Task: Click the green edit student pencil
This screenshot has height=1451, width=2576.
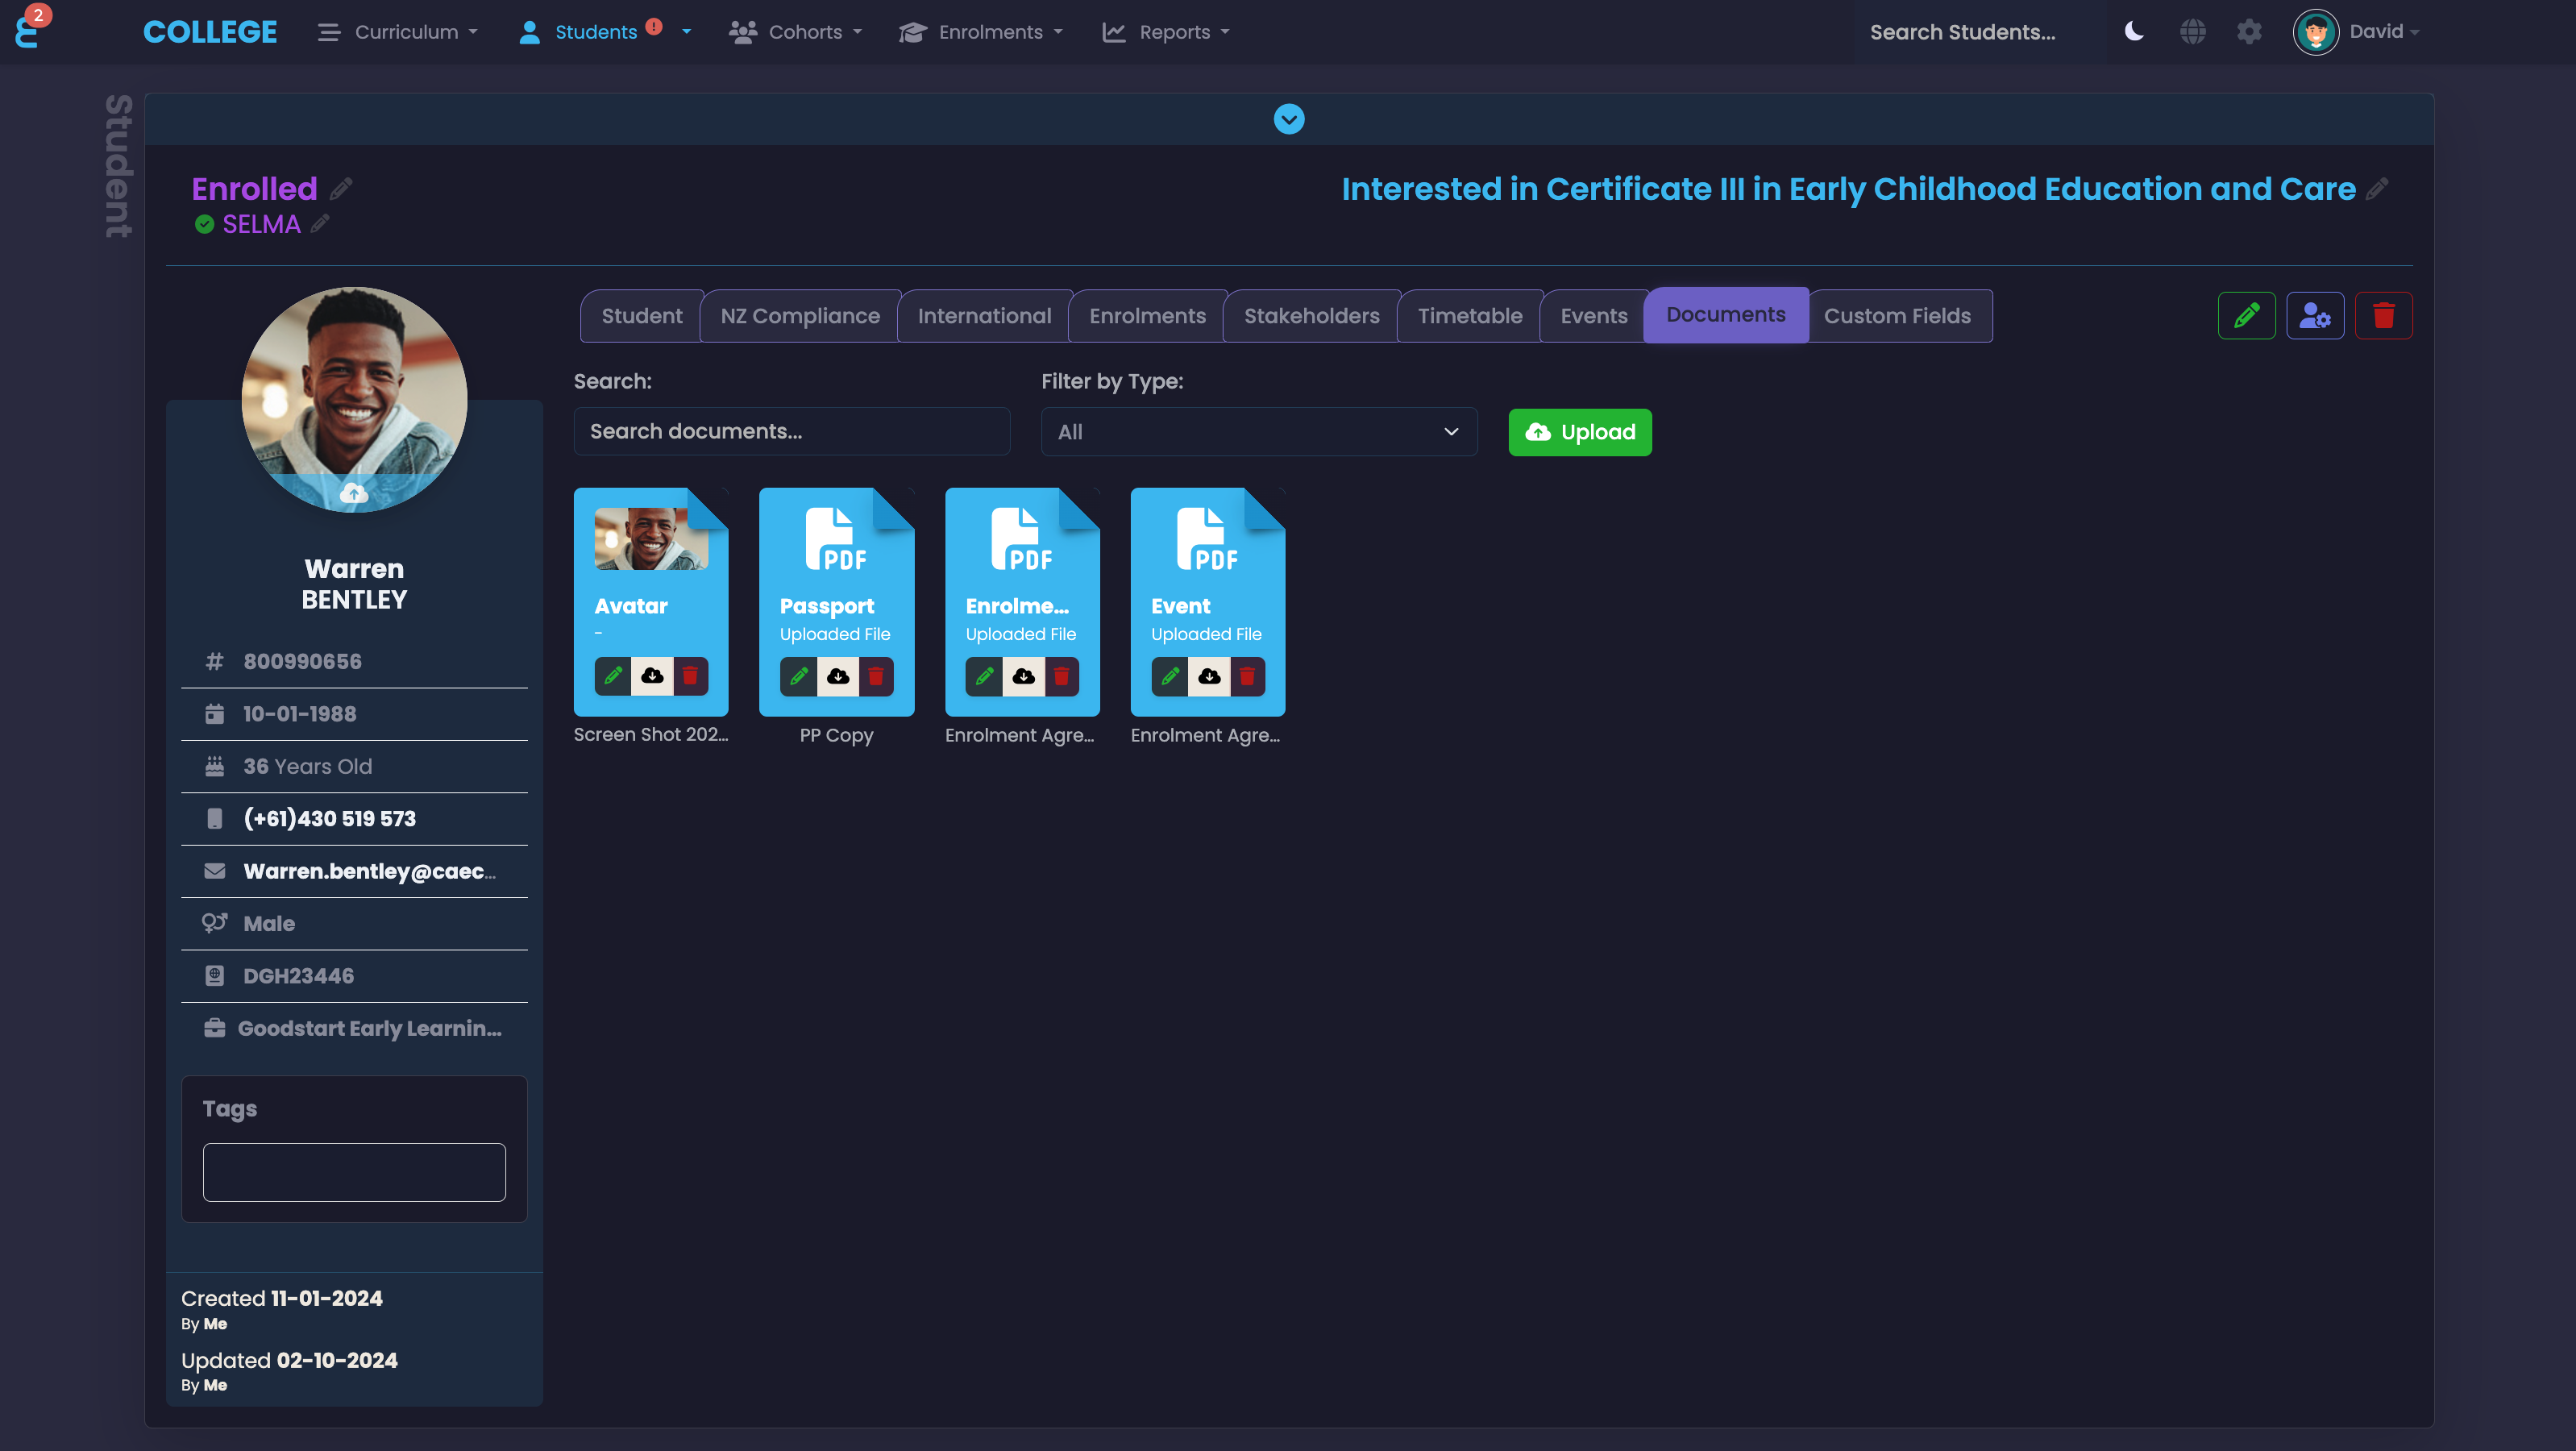Action: (x=2246, y=316)
